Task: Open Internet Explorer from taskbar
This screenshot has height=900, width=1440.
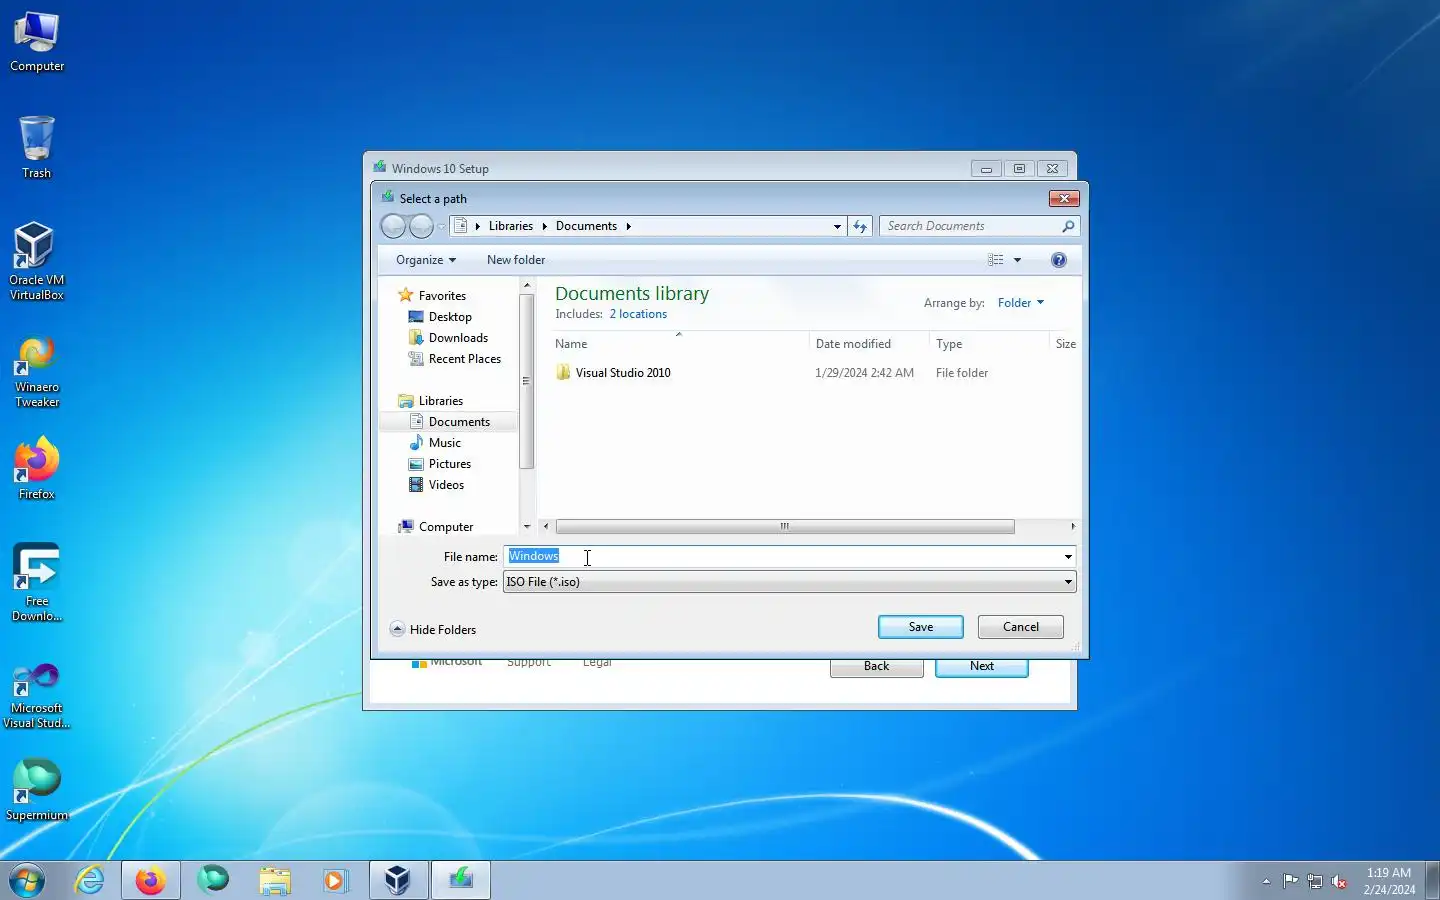Action: point(90,880)
